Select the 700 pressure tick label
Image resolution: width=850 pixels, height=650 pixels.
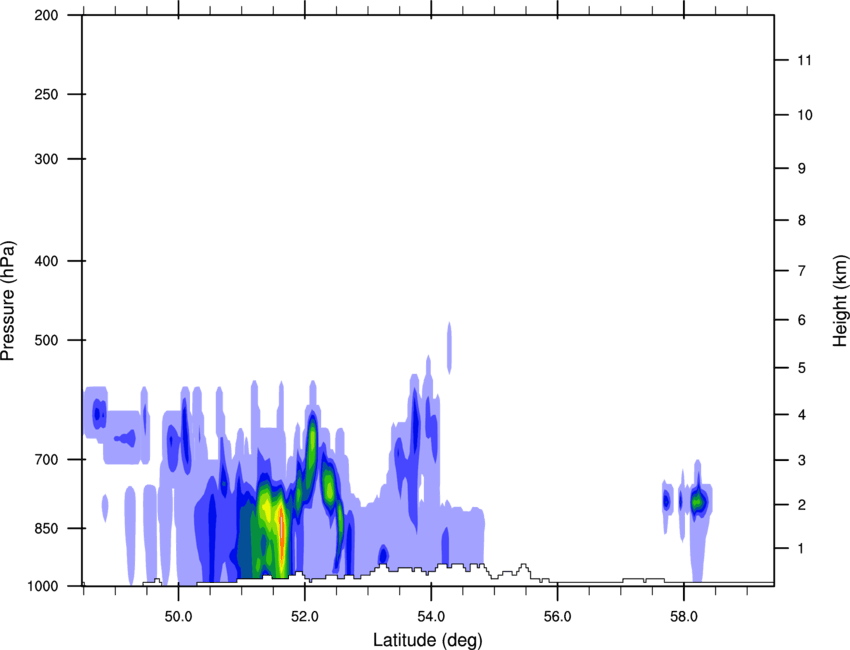pos(47,459)
